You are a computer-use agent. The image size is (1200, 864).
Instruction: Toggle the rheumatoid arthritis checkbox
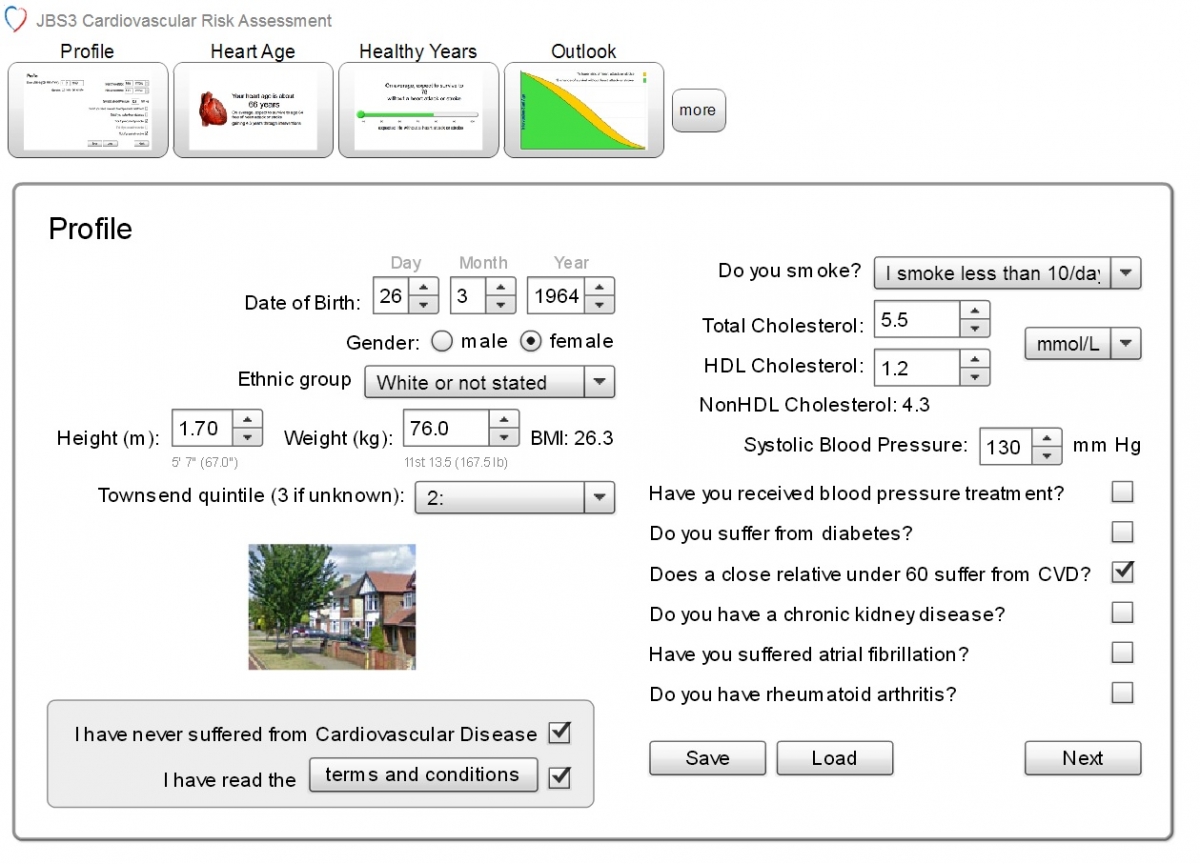tap(1122, 694)
